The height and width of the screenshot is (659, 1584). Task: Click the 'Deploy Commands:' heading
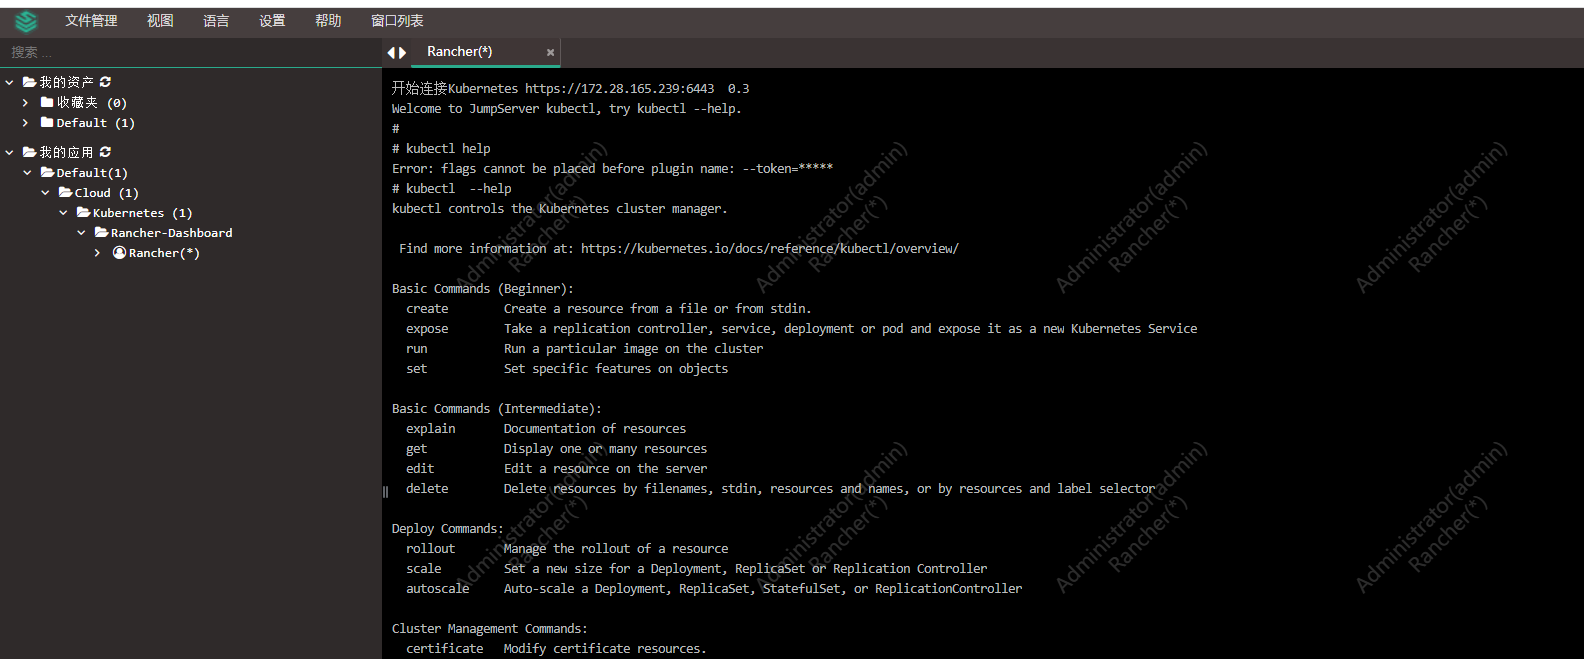448,529
